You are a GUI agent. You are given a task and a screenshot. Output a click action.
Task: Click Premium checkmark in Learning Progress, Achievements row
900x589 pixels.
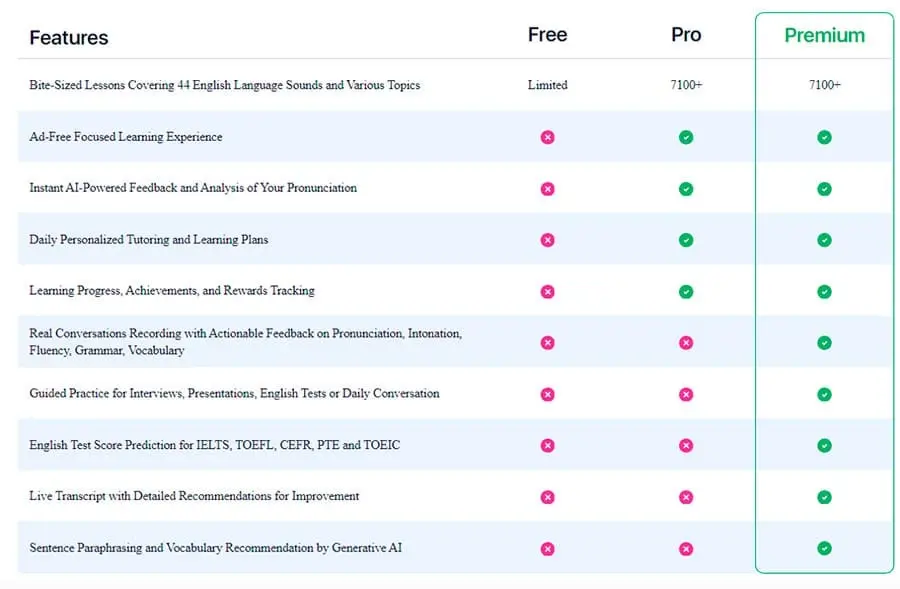point(824,292)
